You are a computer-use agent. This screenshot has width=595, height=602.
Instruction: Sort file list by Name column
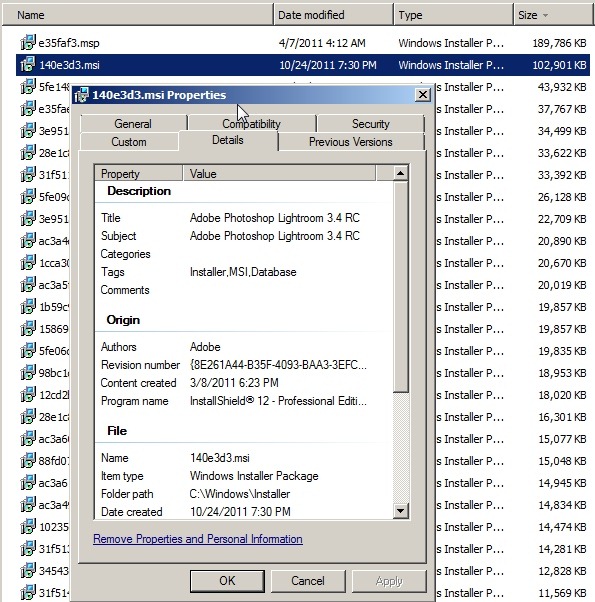point(138,15)
